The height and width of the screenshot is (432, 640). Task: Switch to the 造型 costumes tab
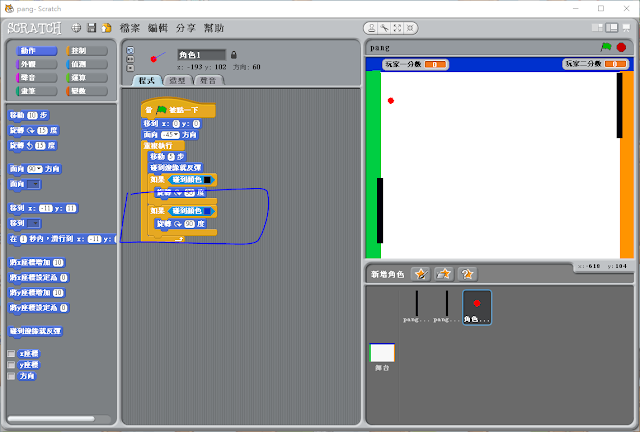(178, 80)
